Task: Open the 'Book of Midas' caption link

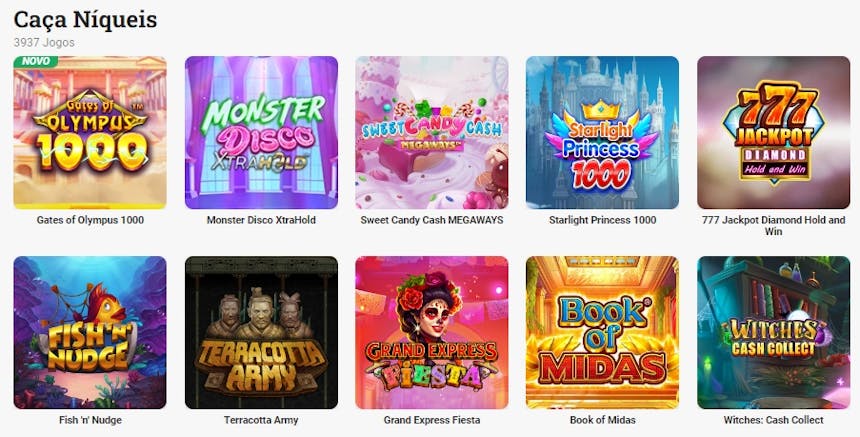Action: click(602, 420)
